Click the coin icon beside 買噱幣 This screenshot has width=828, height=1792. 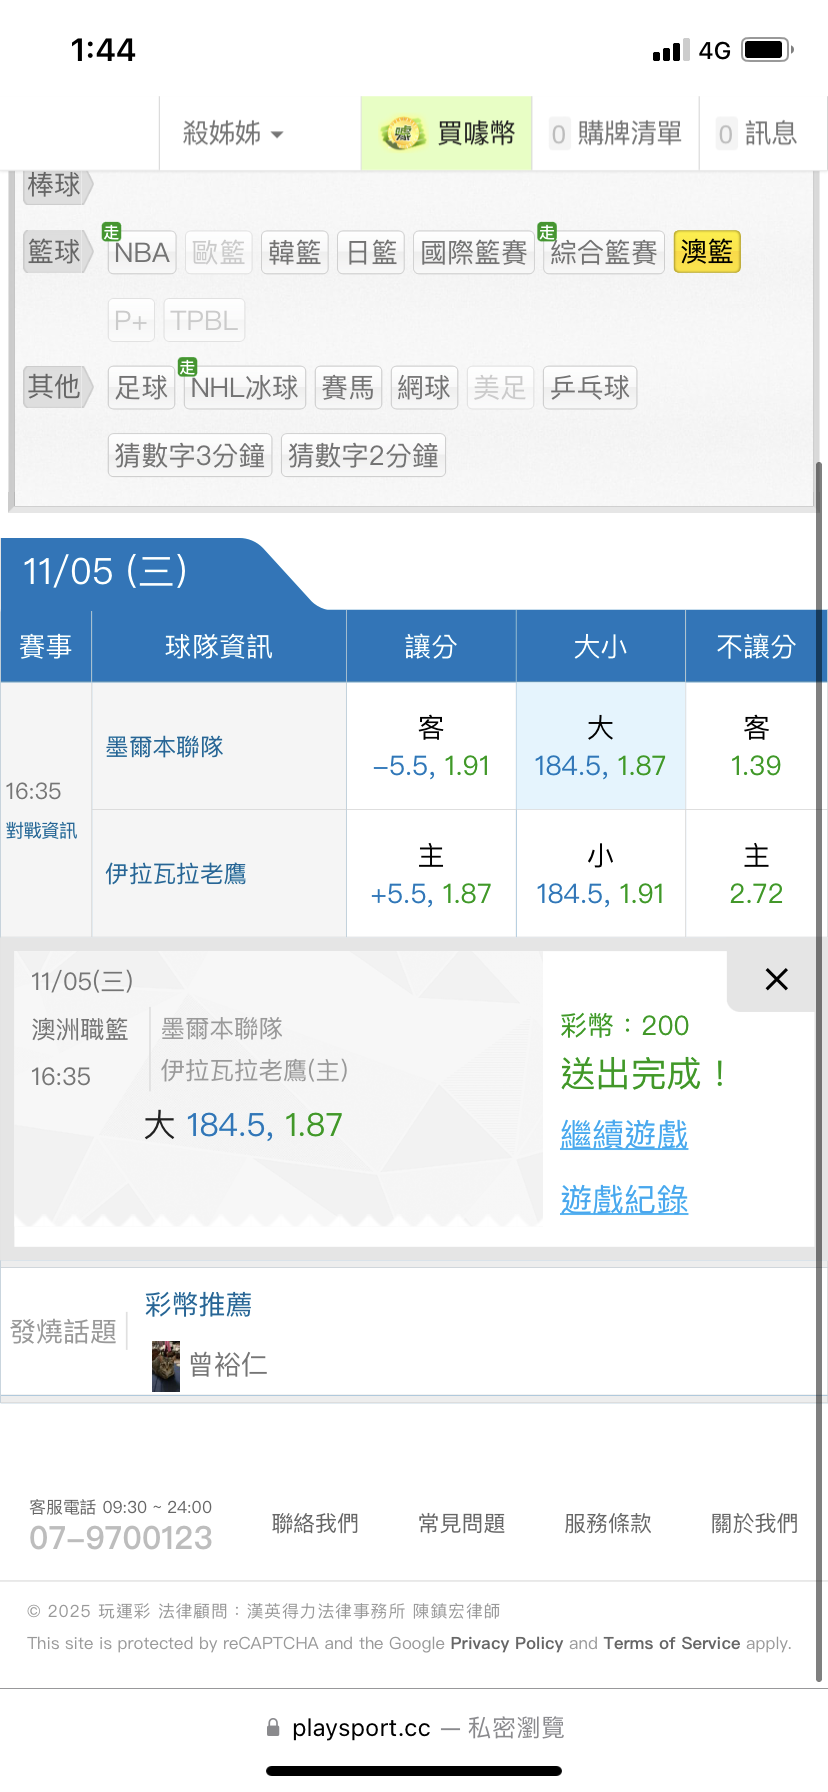coord(403,133)
